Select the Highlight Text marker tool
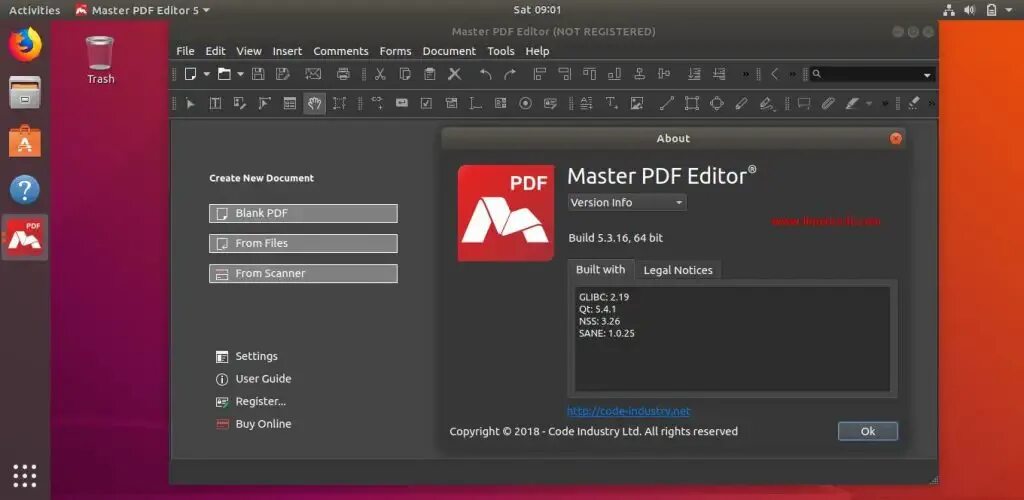The height and width of the screenshot is (500, 1024). pos(851,103)
